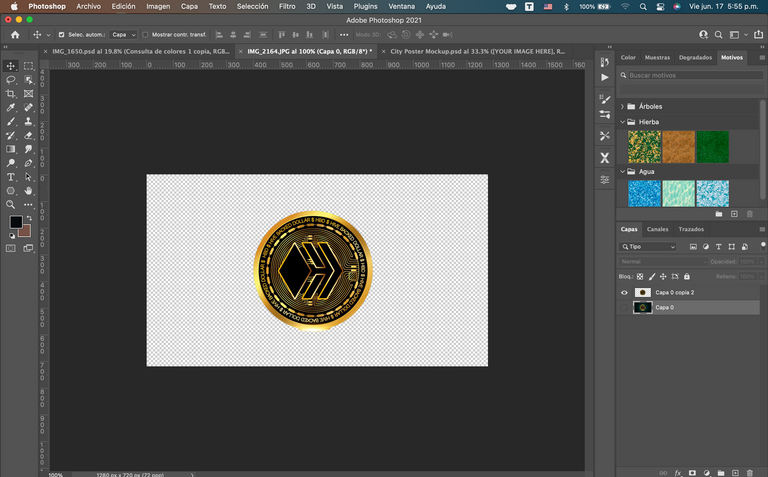The width and height of the screenshot is (768, 477).
Task: Open the Capa auto-select dropdown
Action: click(x=123, y=35)
